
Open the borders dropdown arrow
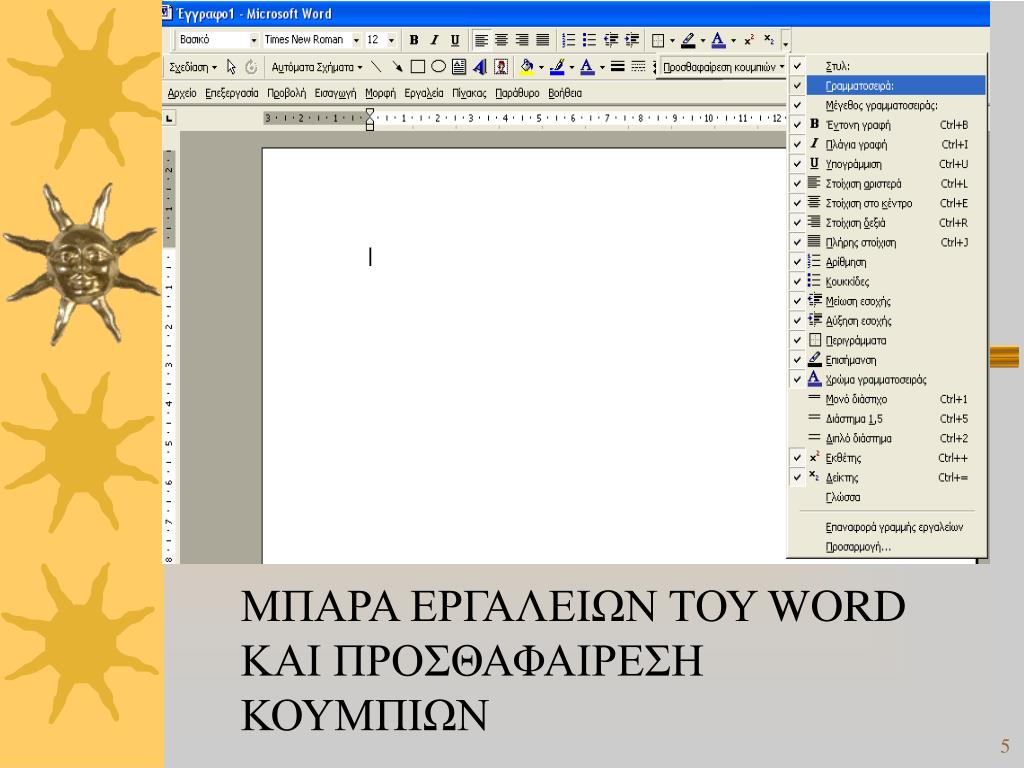pos(672,40)
